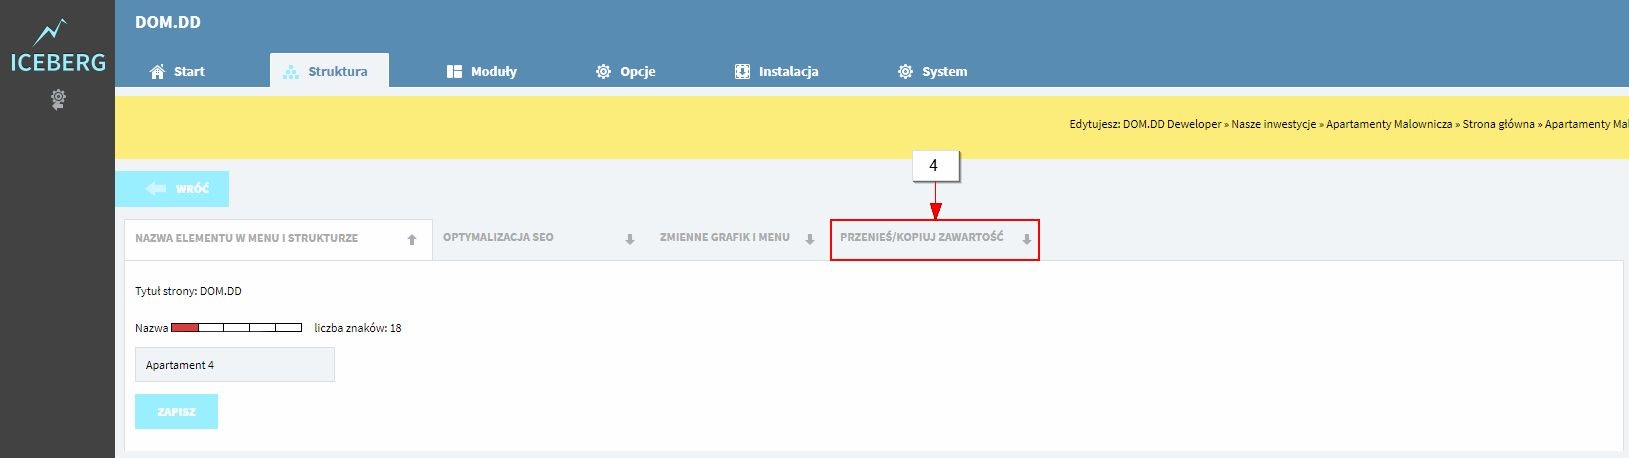Expand Optymalizacja SEO with down arrow
This screenshot has width=1629, height=458.
pyautogui.click(x=630, y=239)
